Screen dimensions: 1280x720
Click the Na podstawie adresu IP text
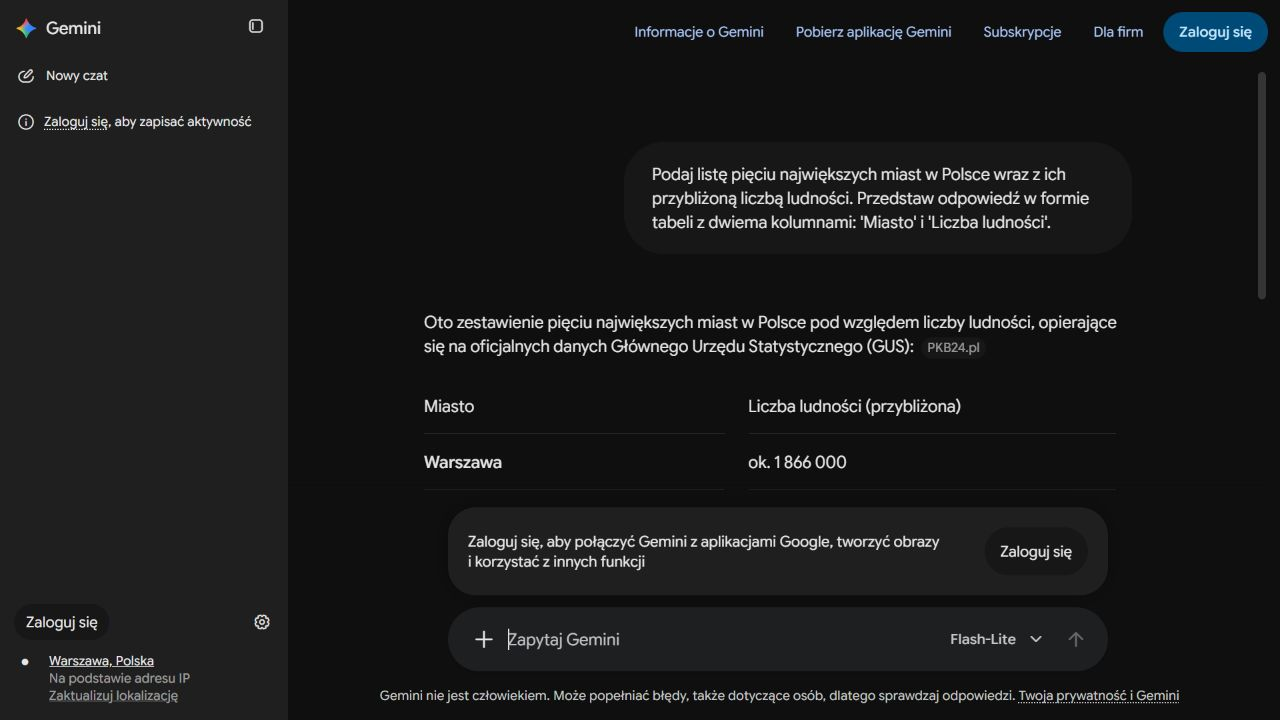(x=119, y=678)
